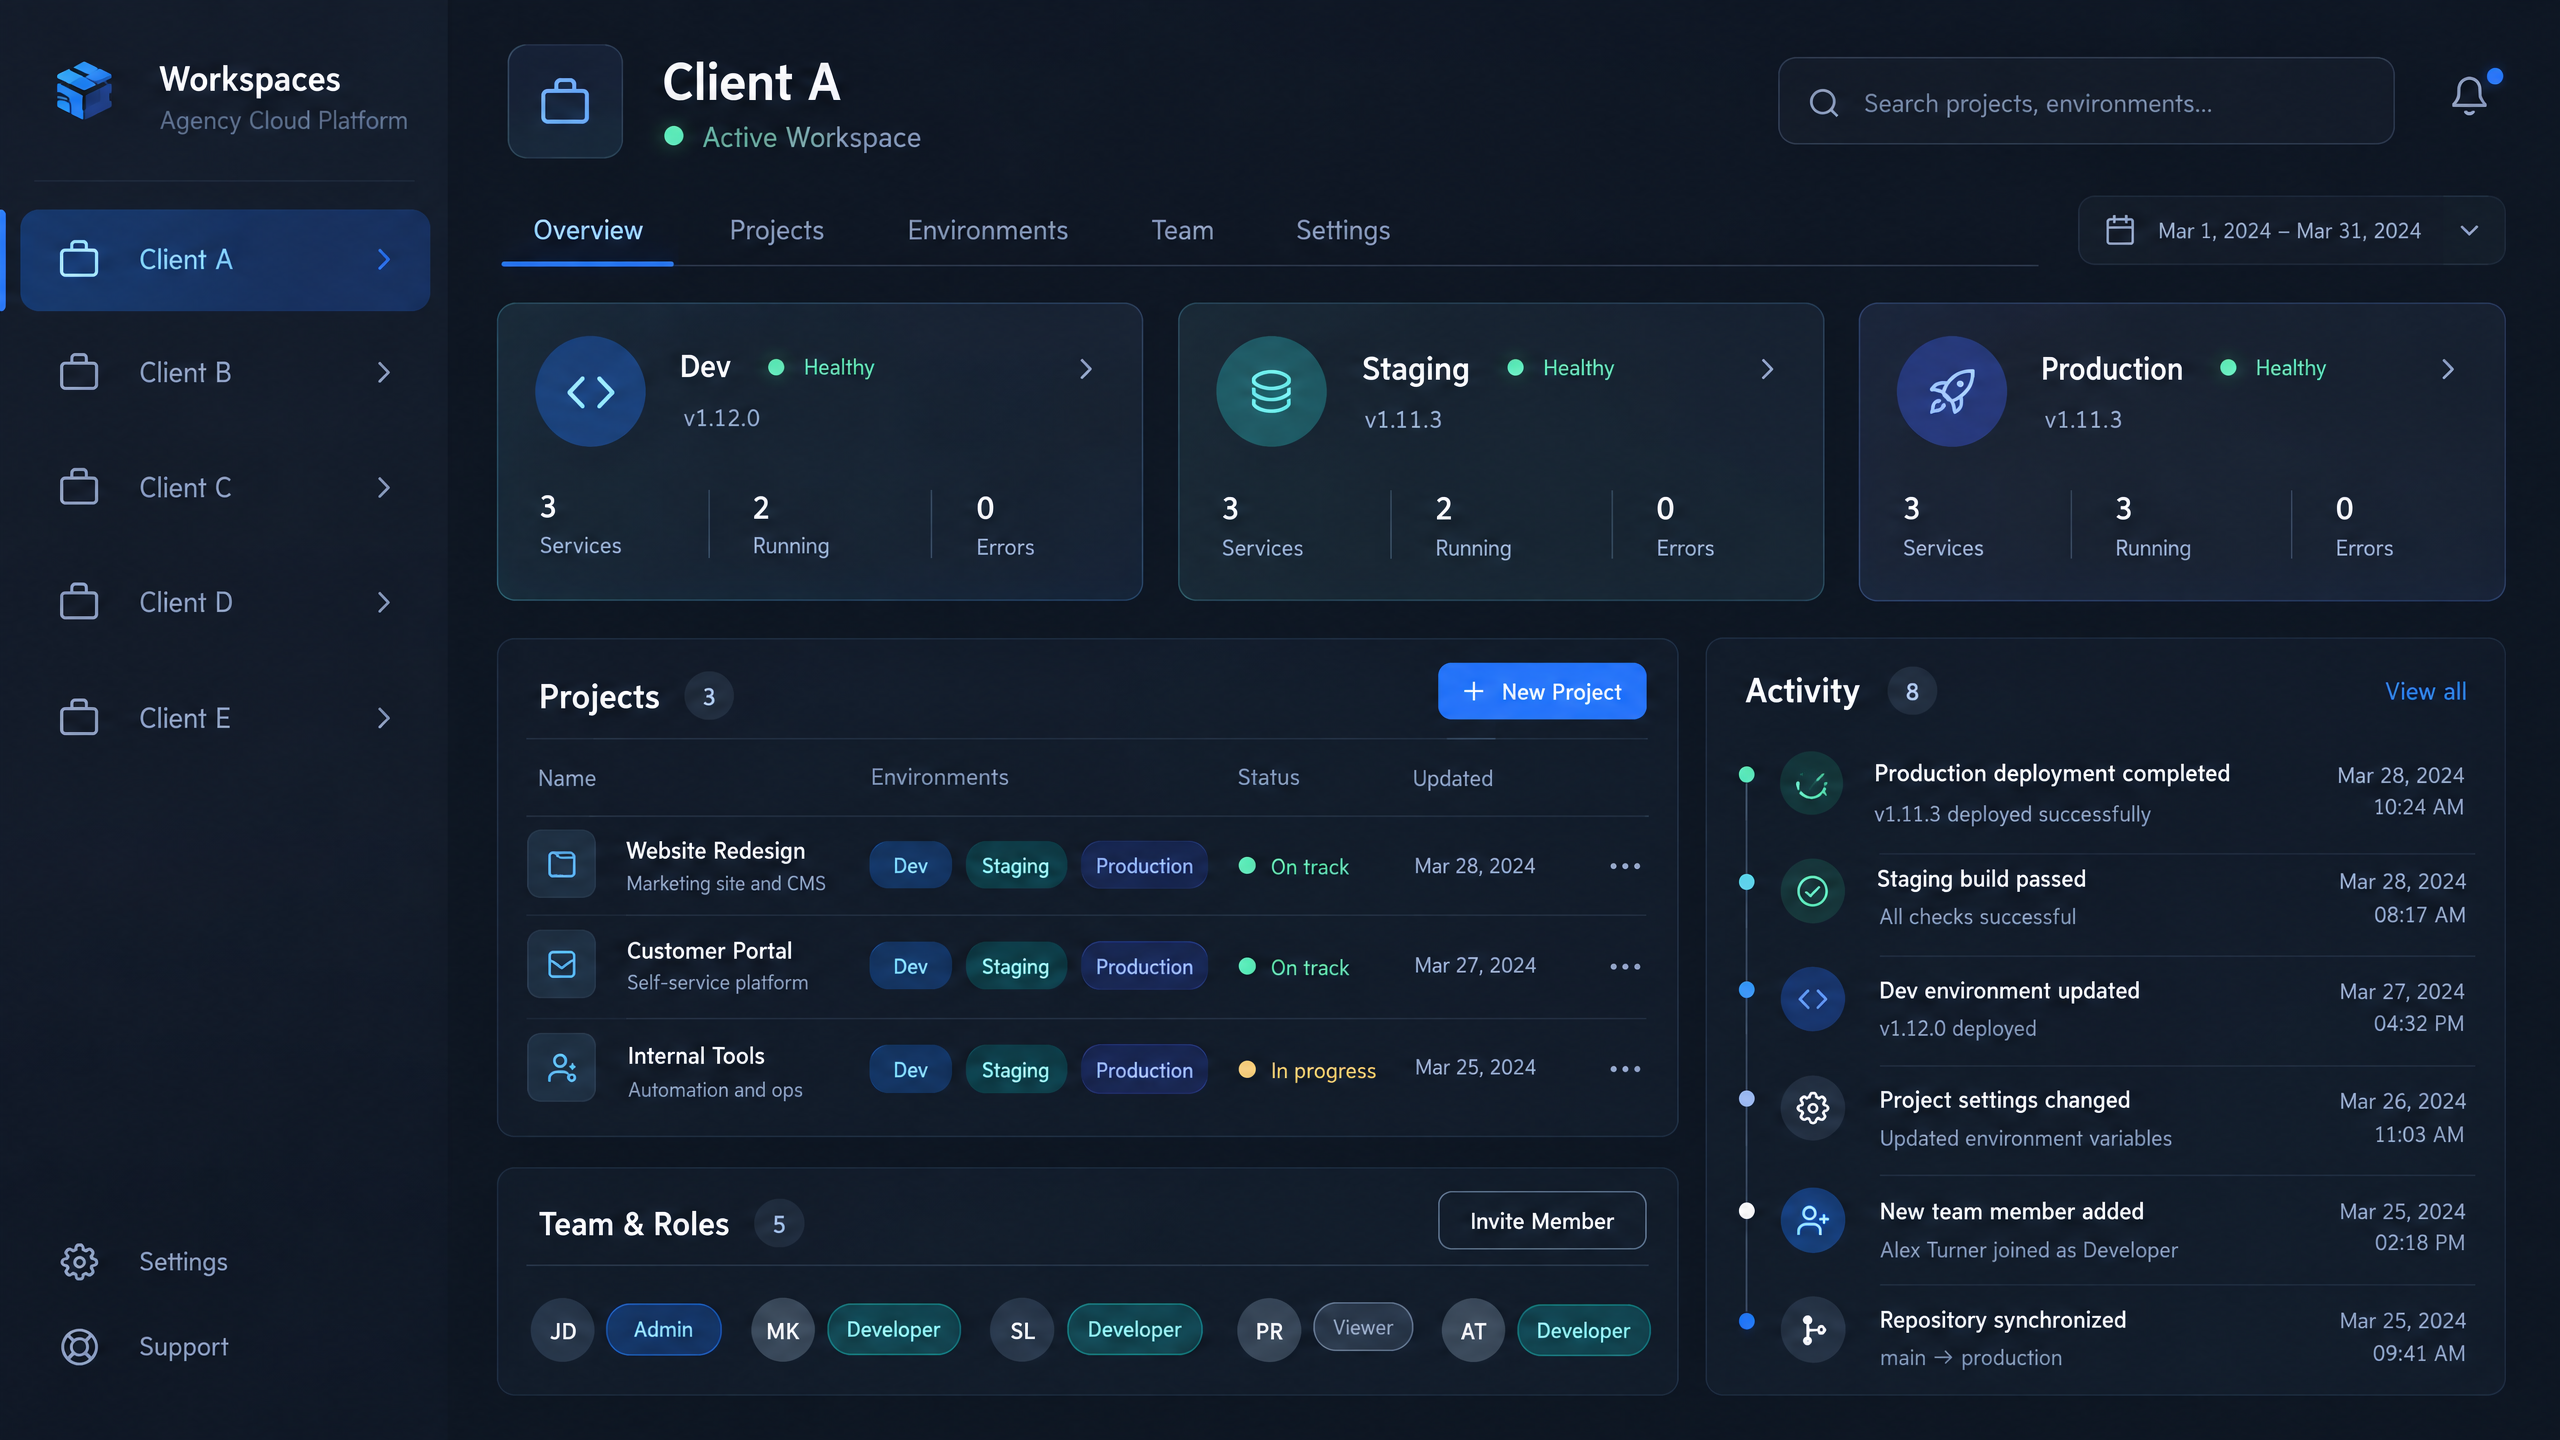Click the Dev version "v1.12.0" text
The width and height of the screenshot is (2560, 1440).
tap(721, 417)
